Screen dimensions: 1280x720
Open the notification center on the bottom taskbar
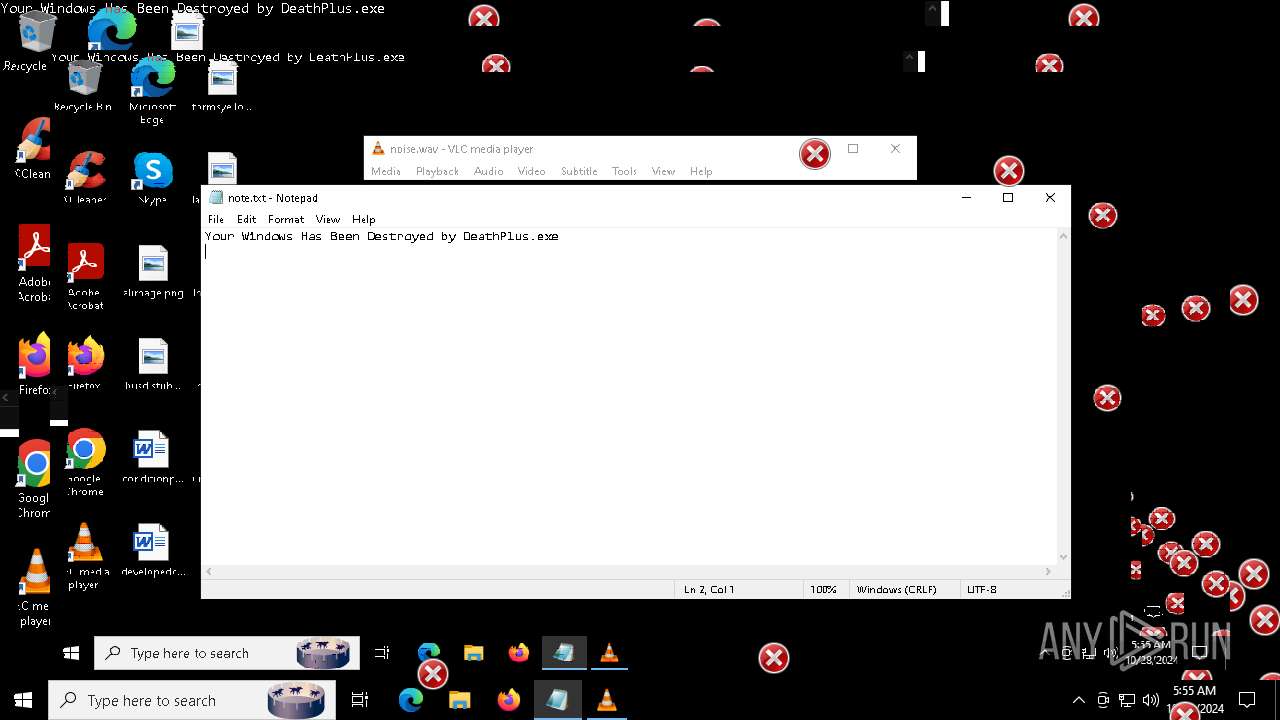1247,700
